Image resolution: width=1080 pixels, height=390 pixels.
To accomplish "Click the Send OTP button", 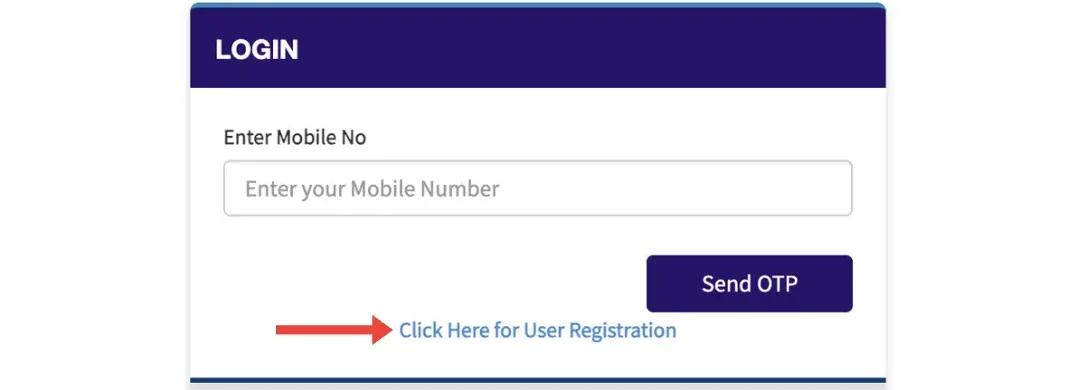I will click(x=749, y=284).
